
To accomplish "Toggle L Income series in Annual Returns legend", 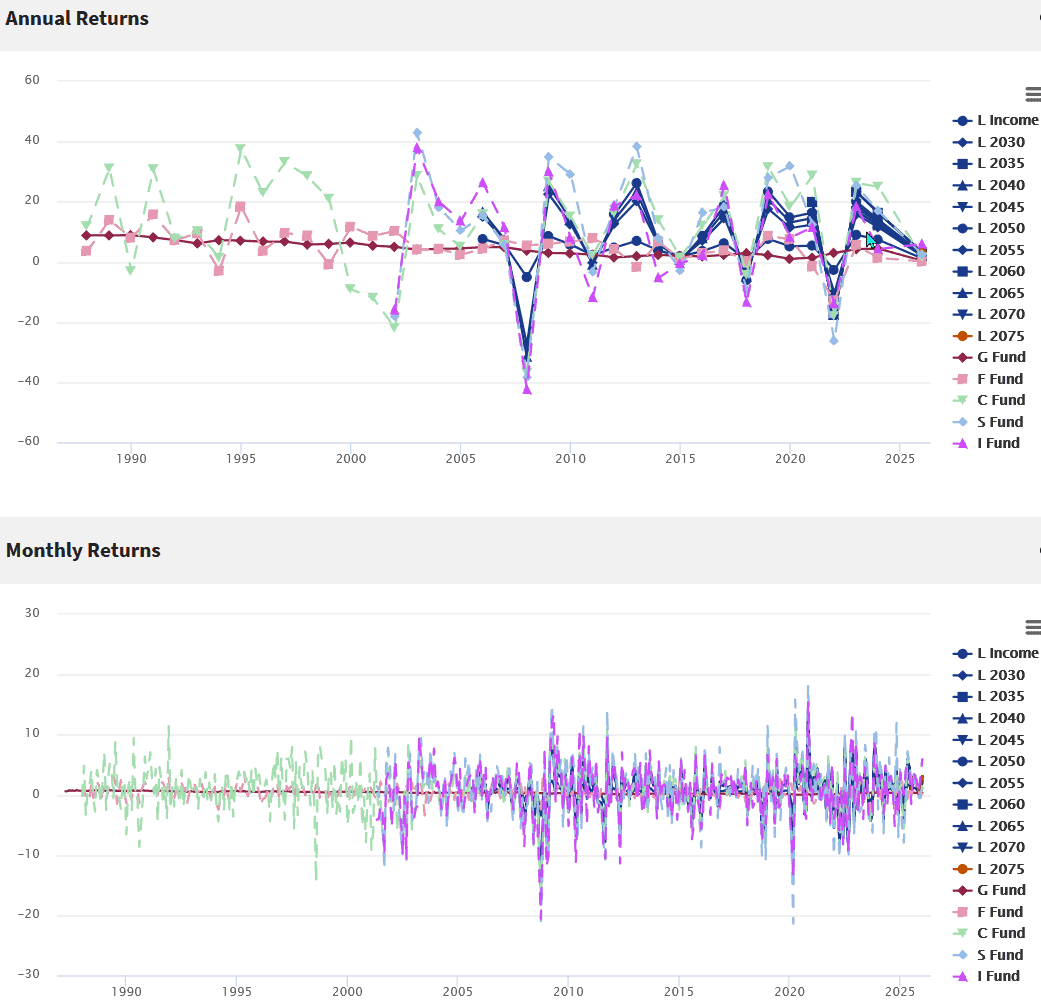I will (x=1008, y=120).
